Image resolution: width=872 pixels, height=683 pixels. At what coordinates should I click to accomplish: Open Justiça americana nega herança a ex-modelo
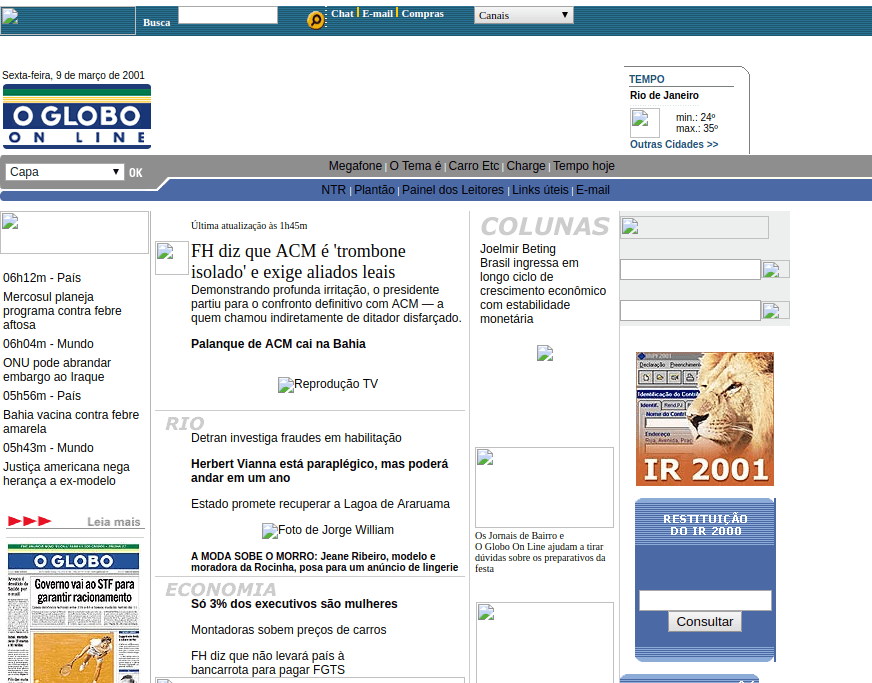coord(66,474)
